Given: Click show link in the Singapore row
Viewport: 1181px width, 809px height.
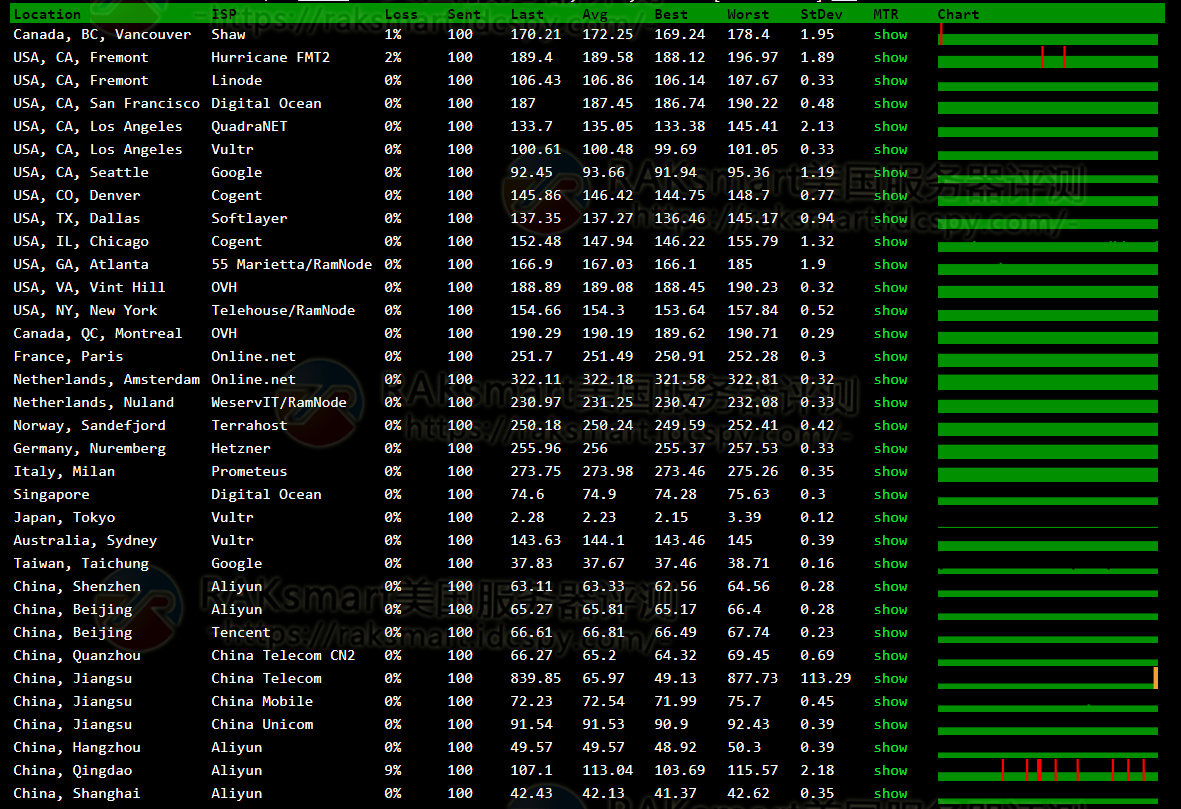Looking at the screenshot, I should click(x=890, y=494).
